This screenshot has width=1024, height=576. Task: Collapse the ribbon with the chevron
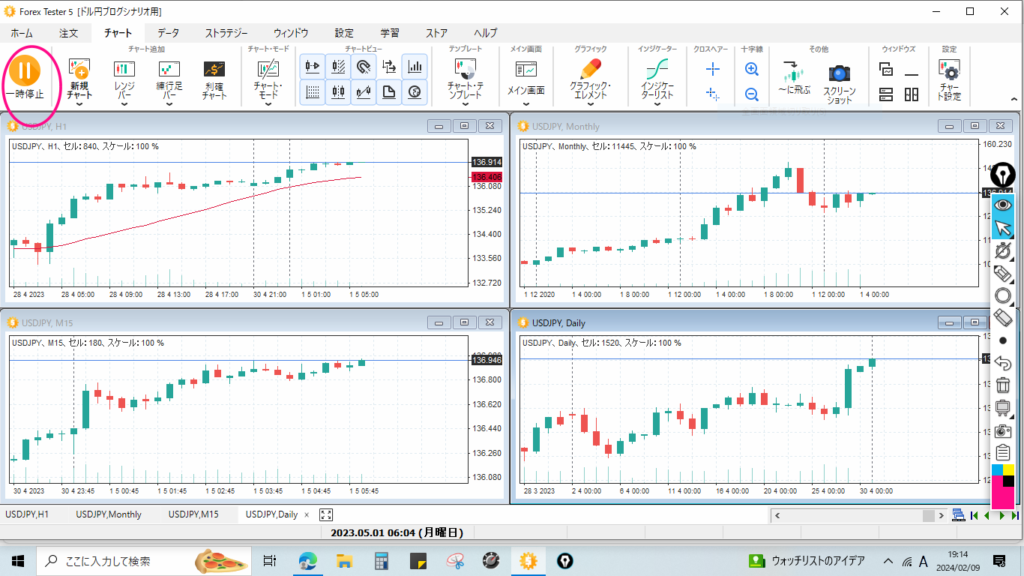click(1014, 99)
